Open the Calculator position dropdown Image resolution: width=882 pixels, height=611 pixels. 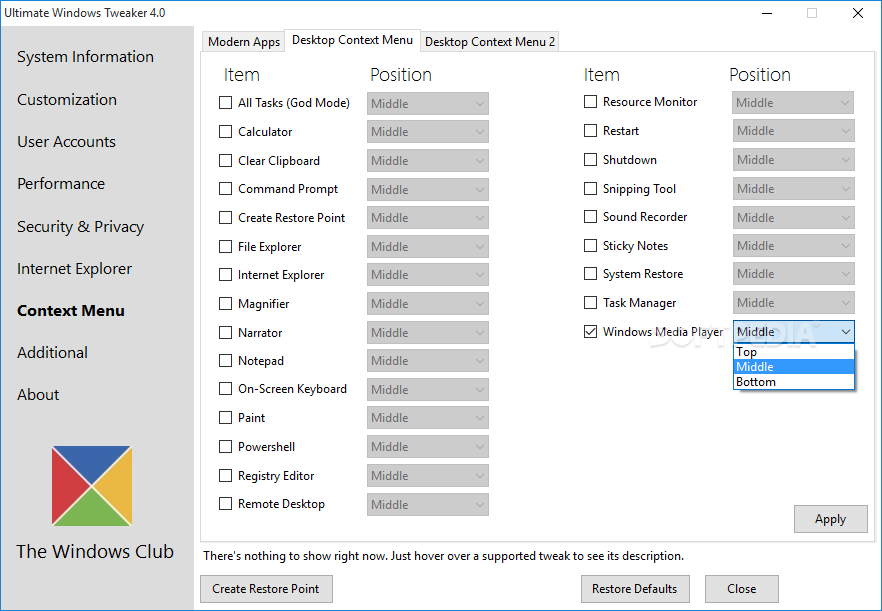click(x=428, y=132)
